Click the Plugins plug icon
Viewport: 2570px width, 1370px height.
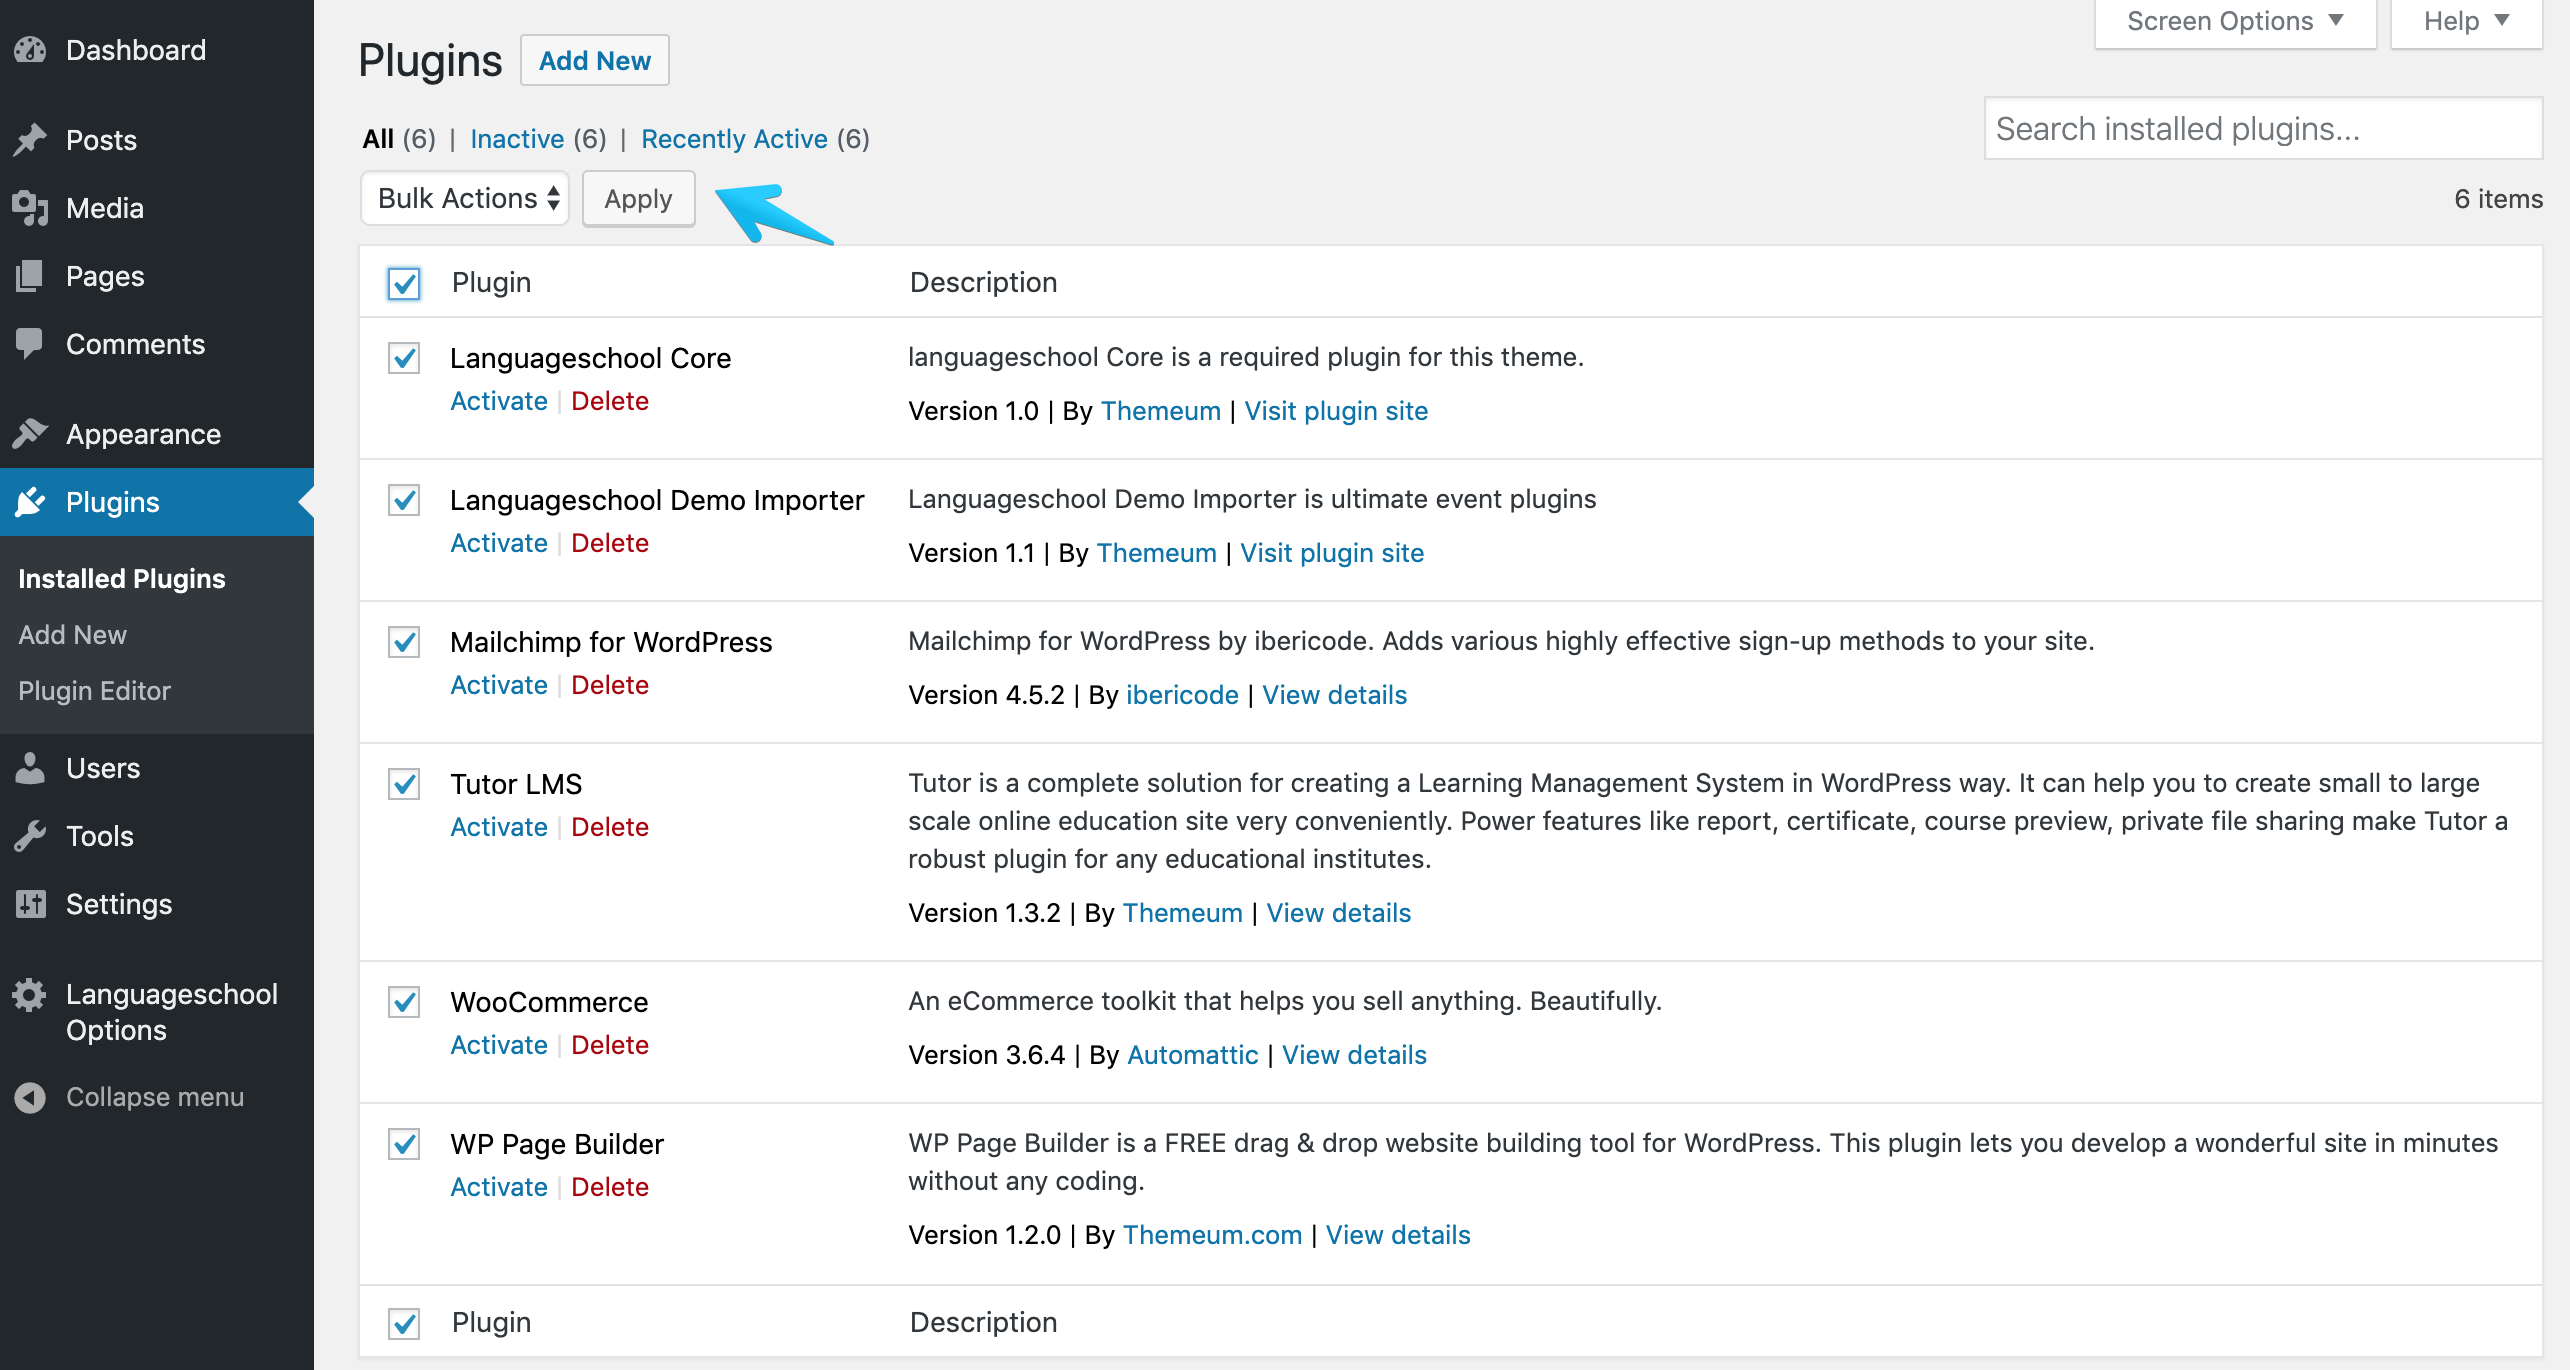point(31,502)
